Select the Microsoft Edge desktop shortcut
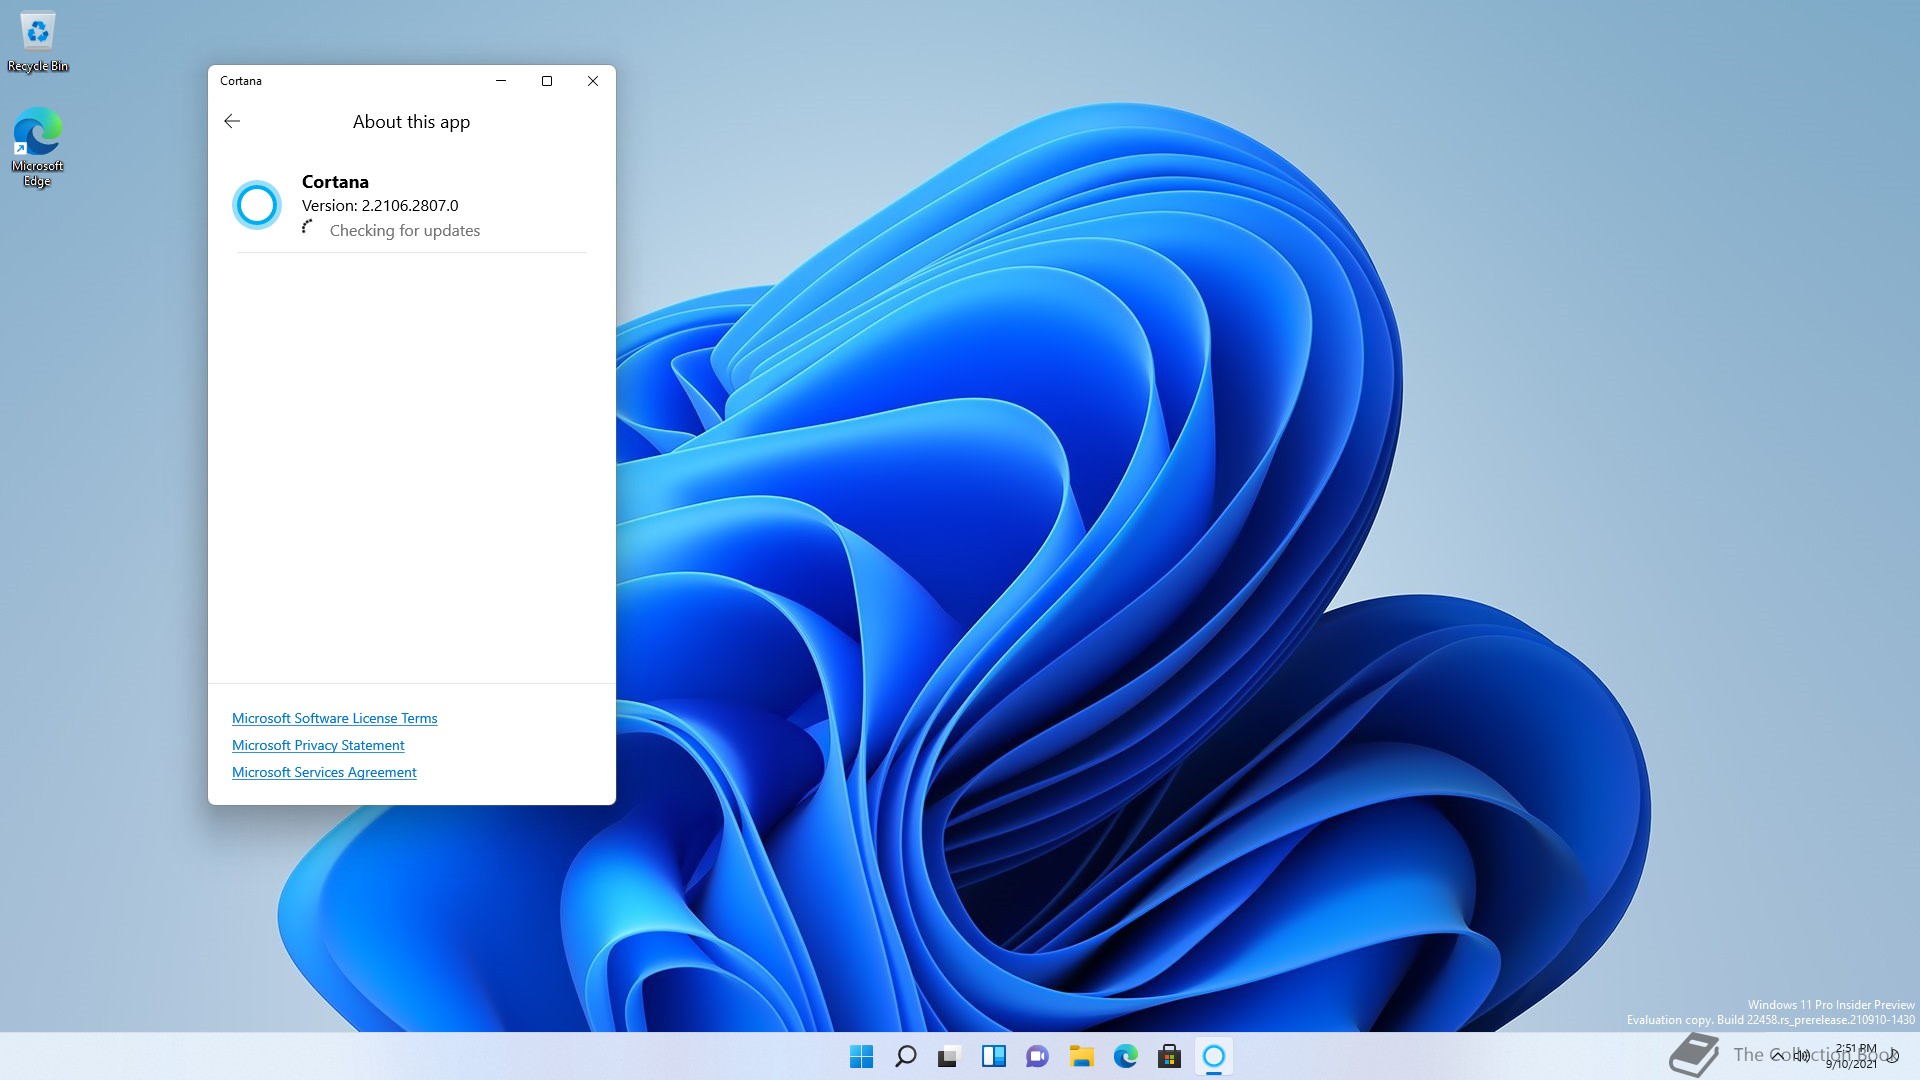 (37, 147)
